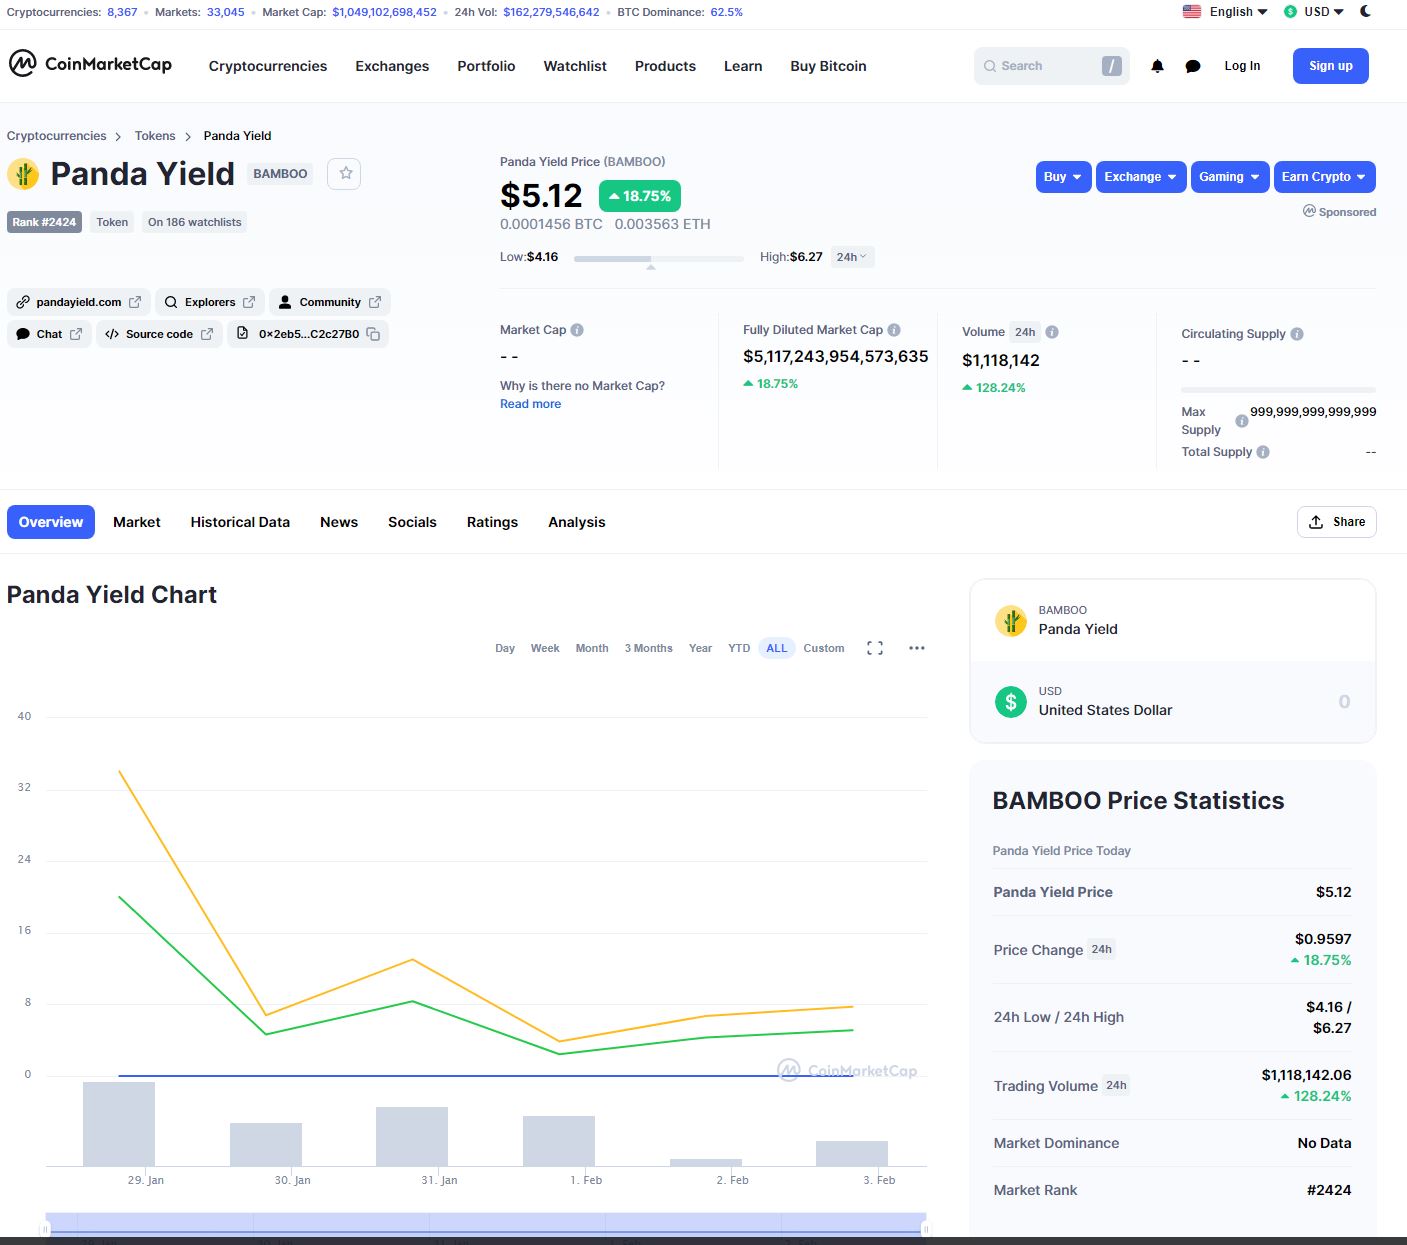Switch to Market tab
This screenshot has width=1407, height=1245.
click(x=137, y=522)
